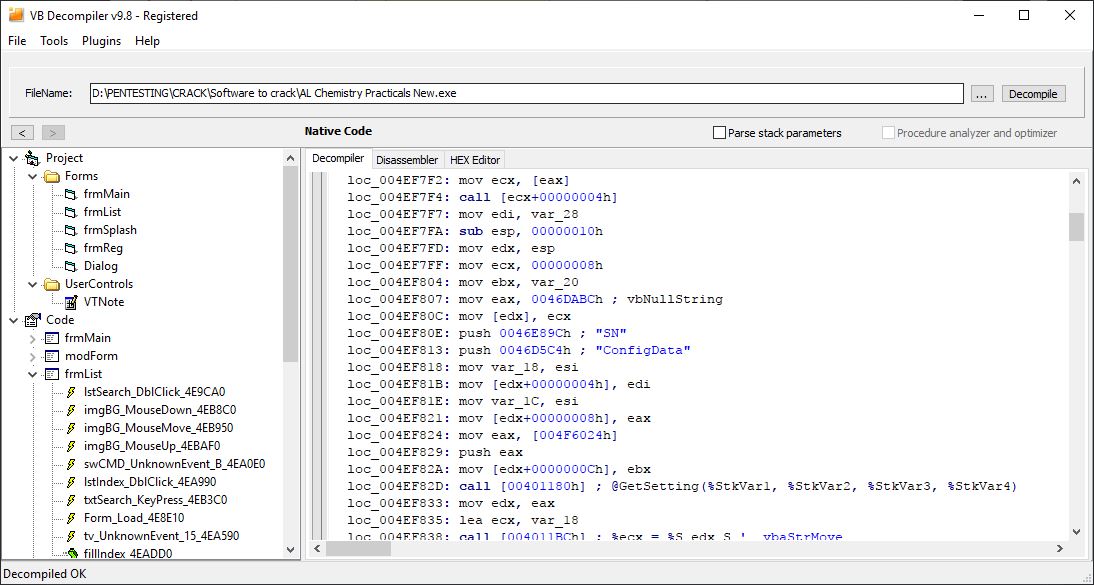Collapse the Forms folder node
Screen dimensions: 1094x585
tap(32, 177)
